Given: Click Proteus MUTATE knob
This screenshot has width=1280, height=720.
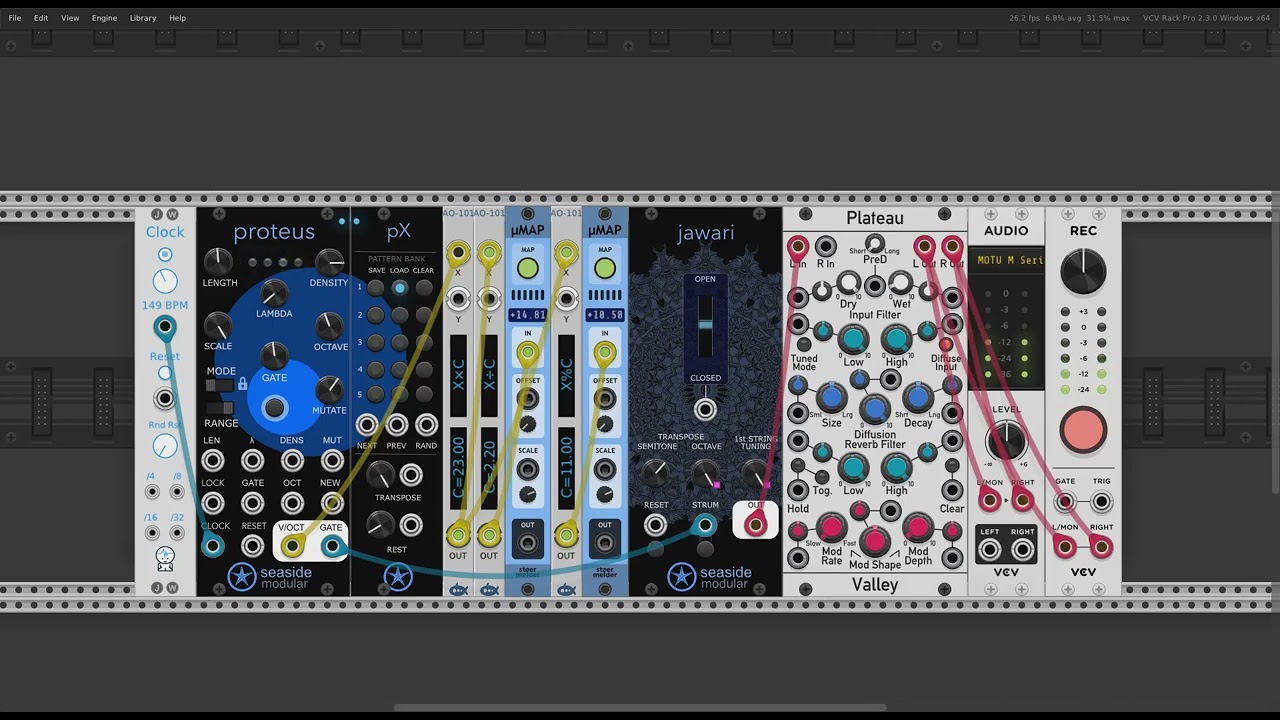Looking at the screenshot, I should pyautogui.click(x=329, y=389).
